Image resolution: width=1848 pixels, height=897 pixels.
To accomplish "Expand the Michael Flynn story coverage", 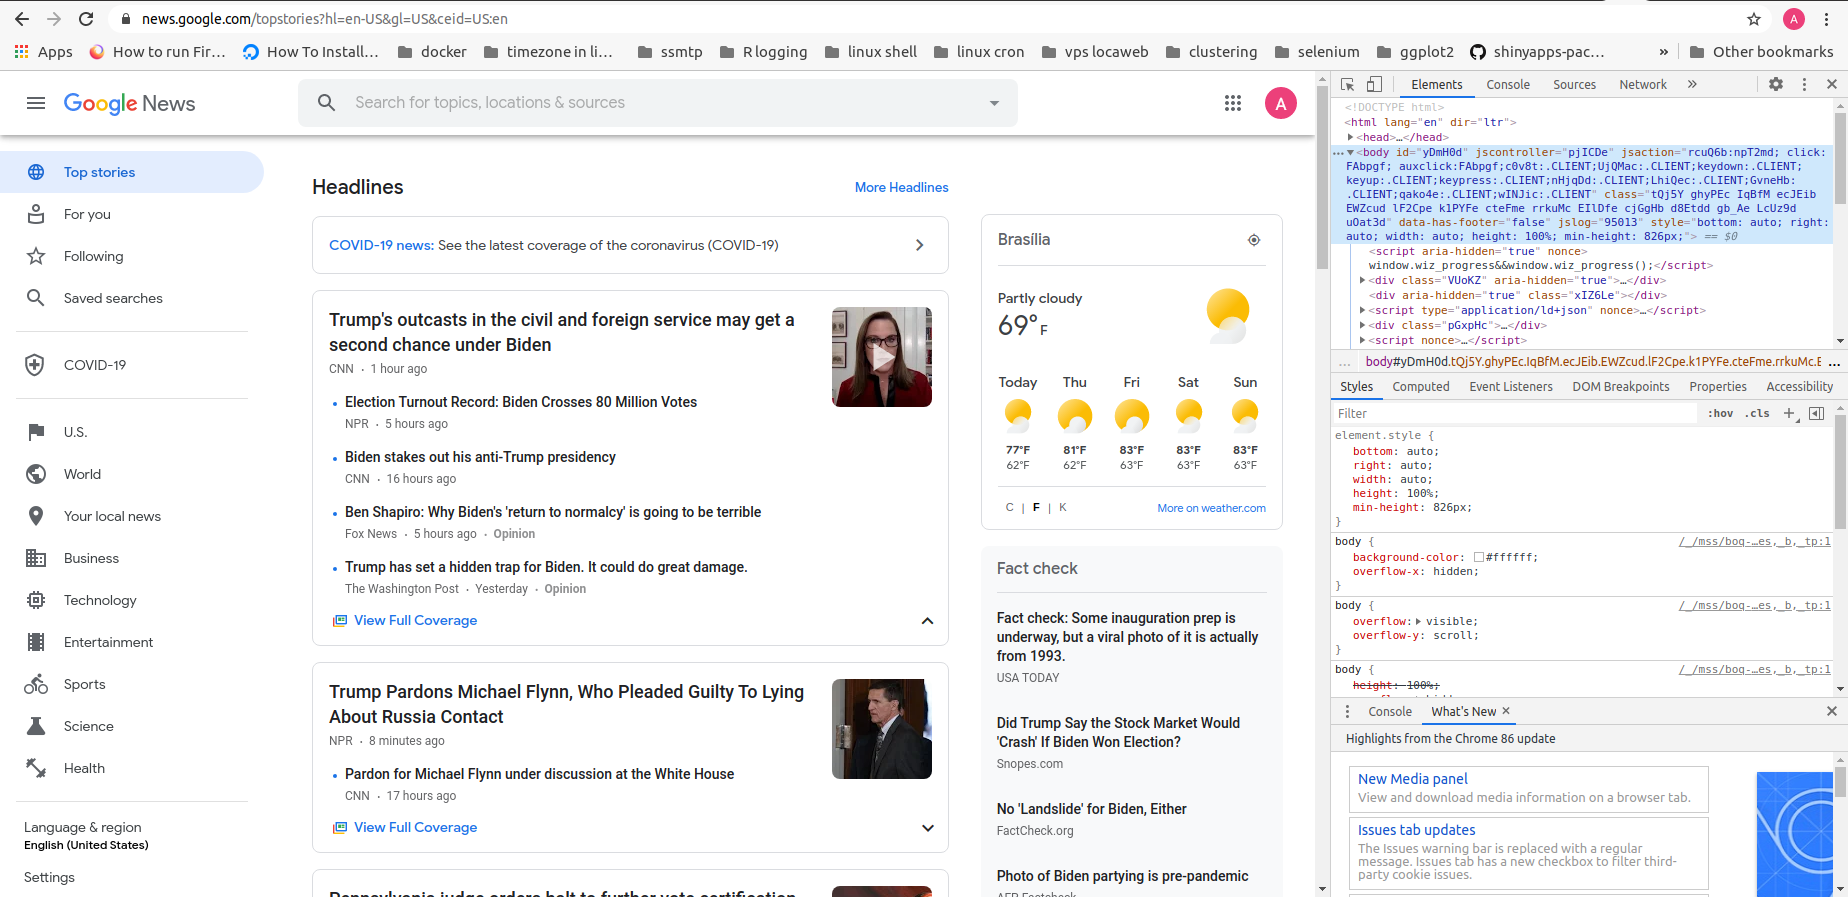I will [927, 828].
